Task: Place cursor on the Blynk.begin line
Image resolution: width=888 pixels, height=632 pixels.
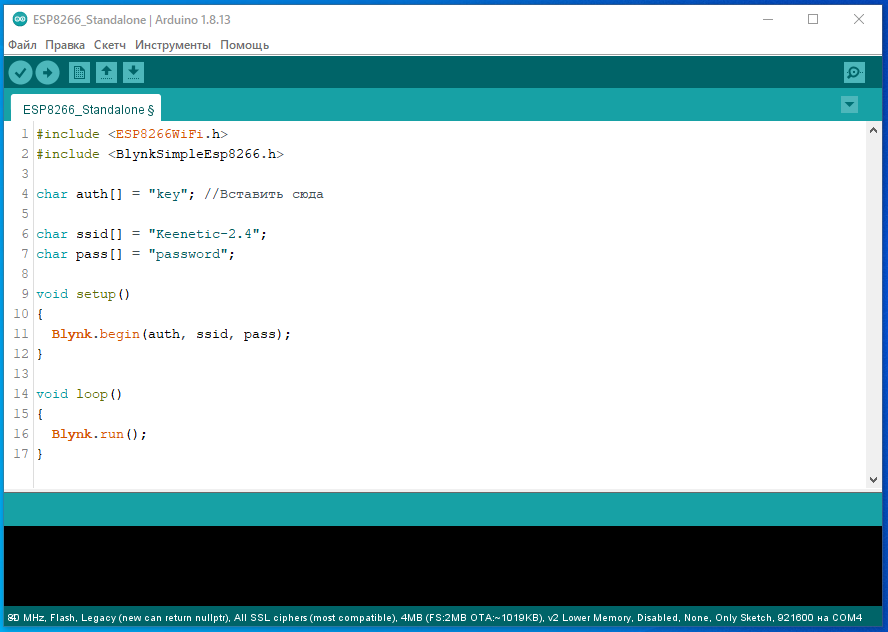Action: click(x=170, y=334)
